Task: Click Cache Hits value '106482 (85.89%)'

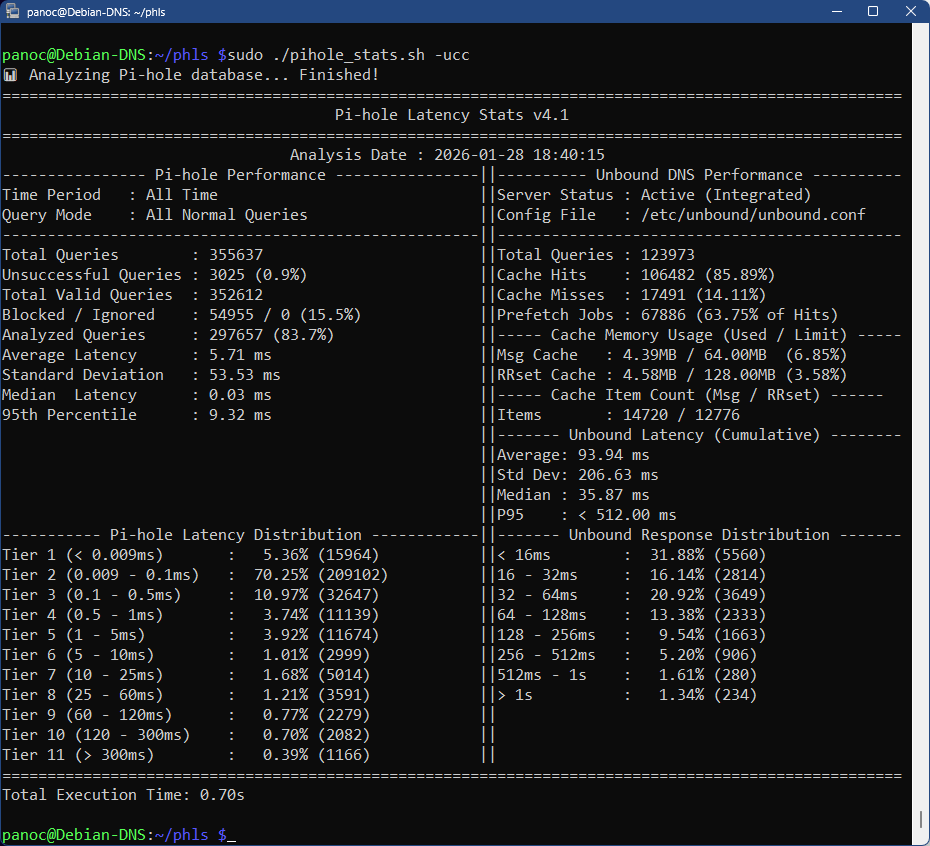Action: pyautogui.click(x=708, y=275)
